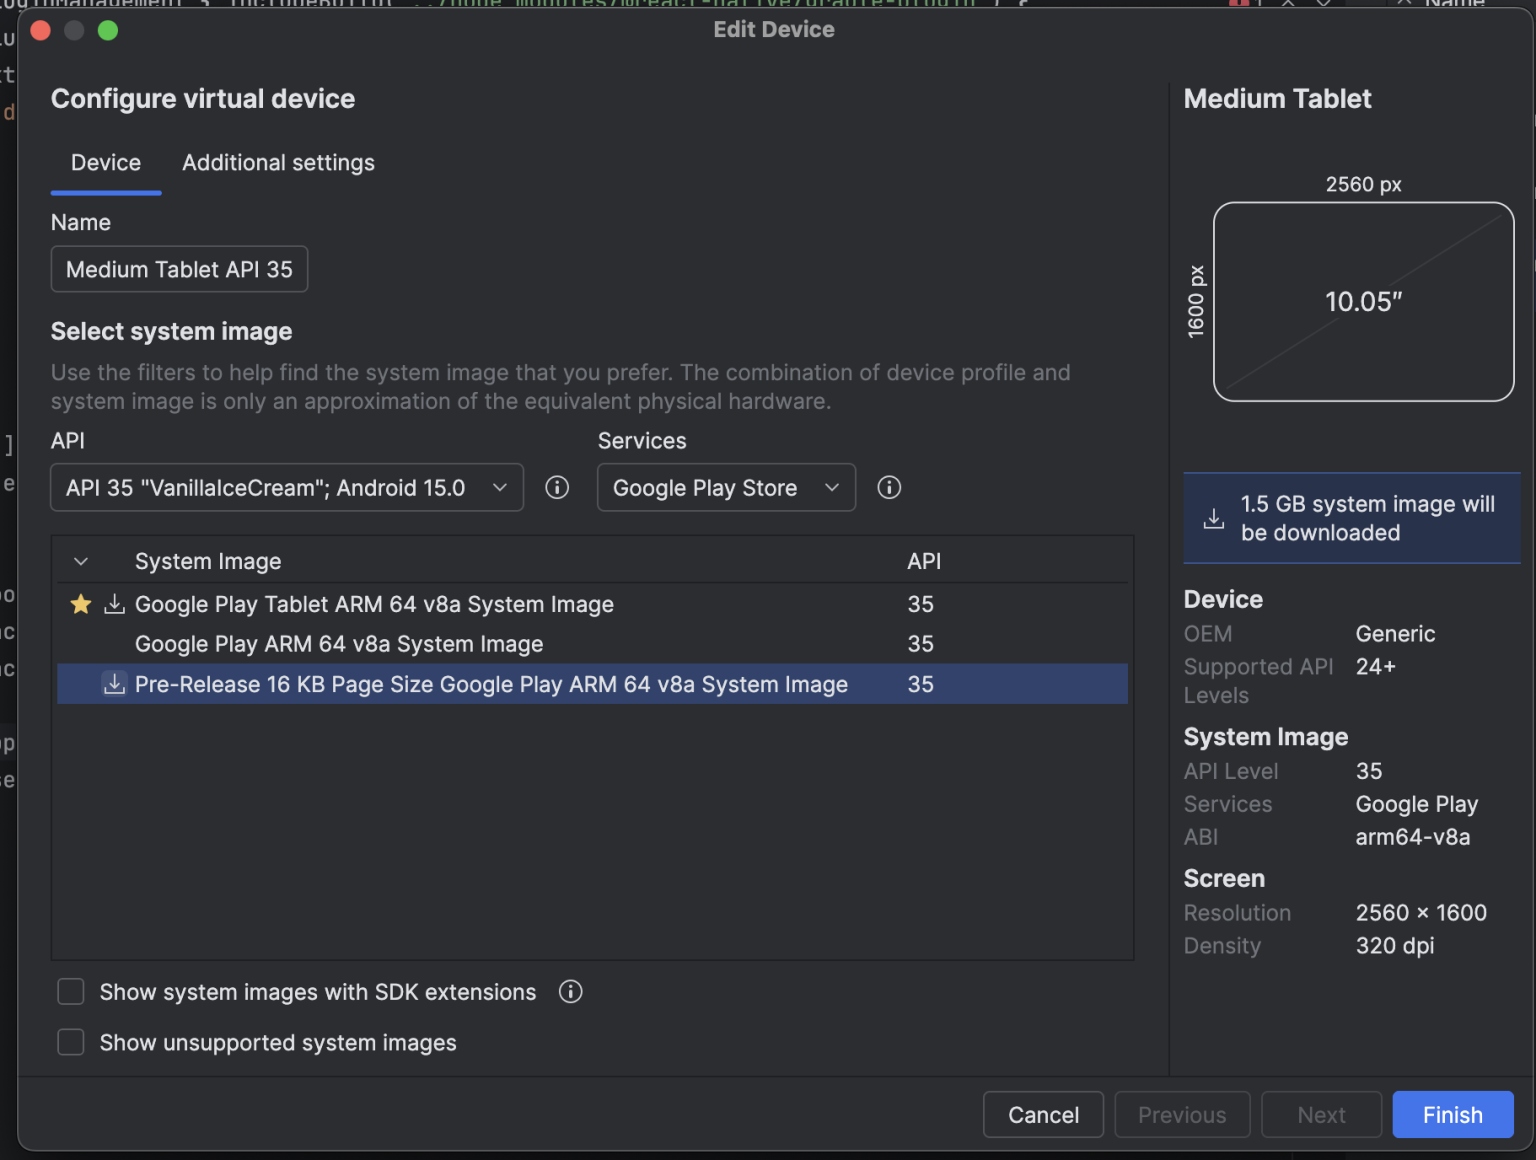Switch to the Additional settings tab
Image resolution: width=1536 pixels, height=1160 pixels.
[x=278, y=162]
